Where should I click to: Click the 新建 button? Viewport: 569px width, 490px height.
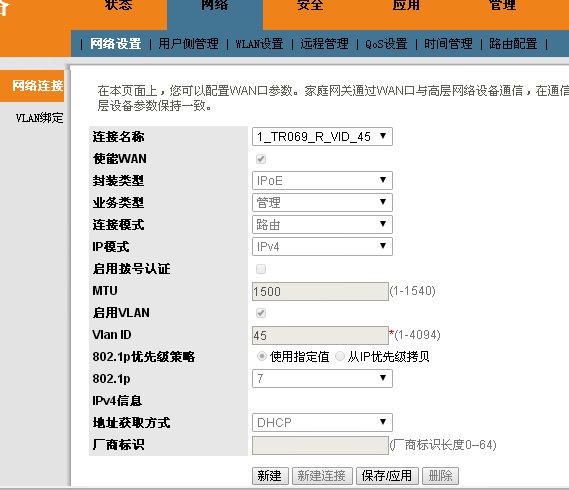[270, 476]
